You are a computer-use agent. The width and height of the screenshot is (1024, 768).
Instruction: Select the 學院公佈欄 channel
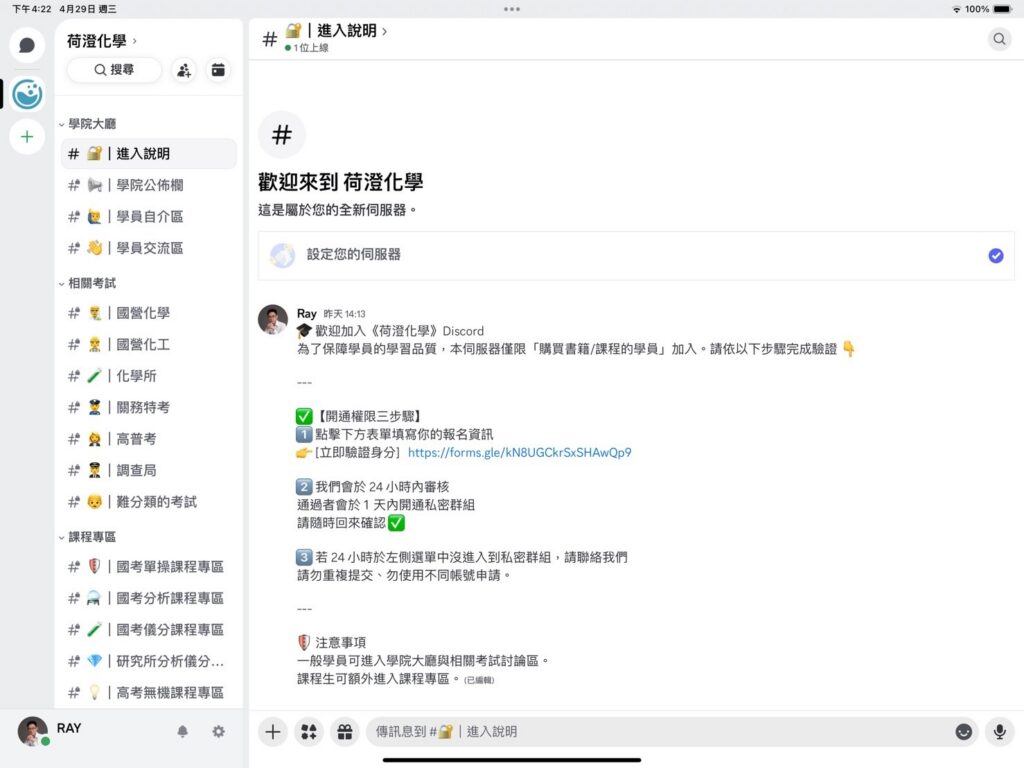tap(148, 185)
